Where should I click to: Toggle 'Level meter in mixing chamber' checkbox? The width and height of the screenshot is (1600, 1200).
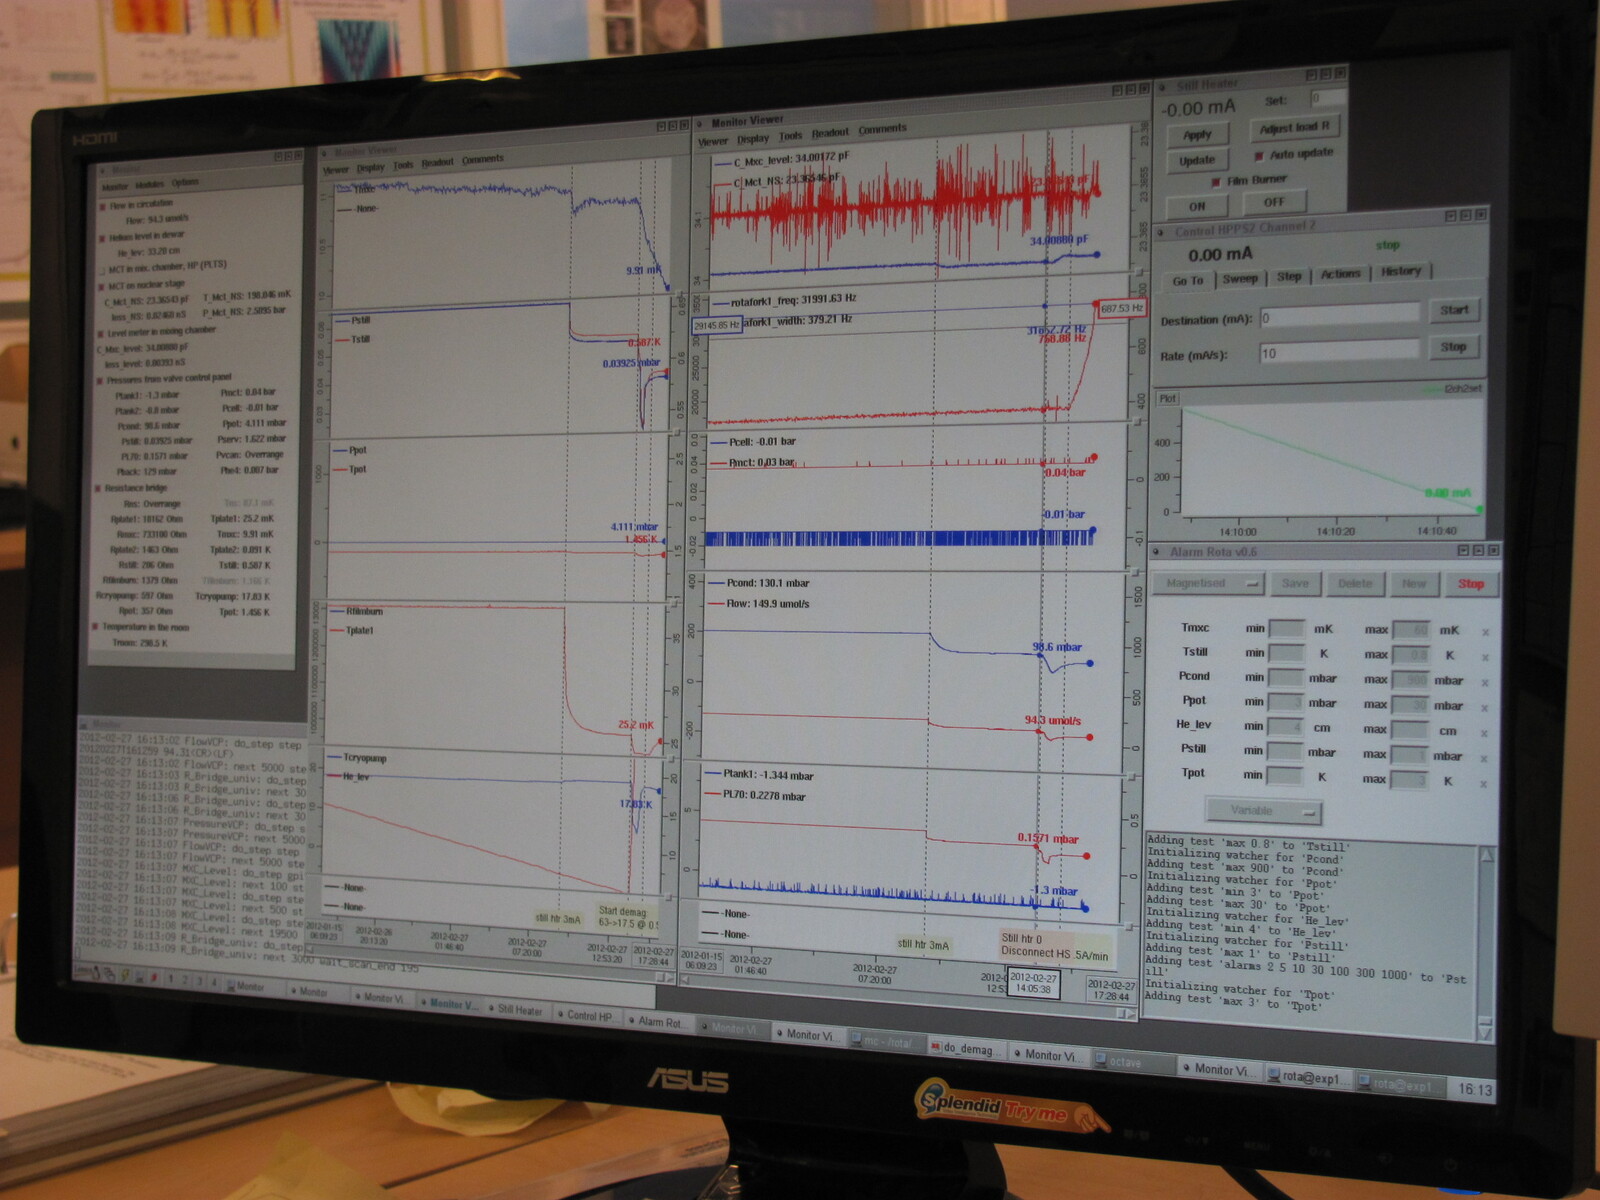tap(100, 332)
